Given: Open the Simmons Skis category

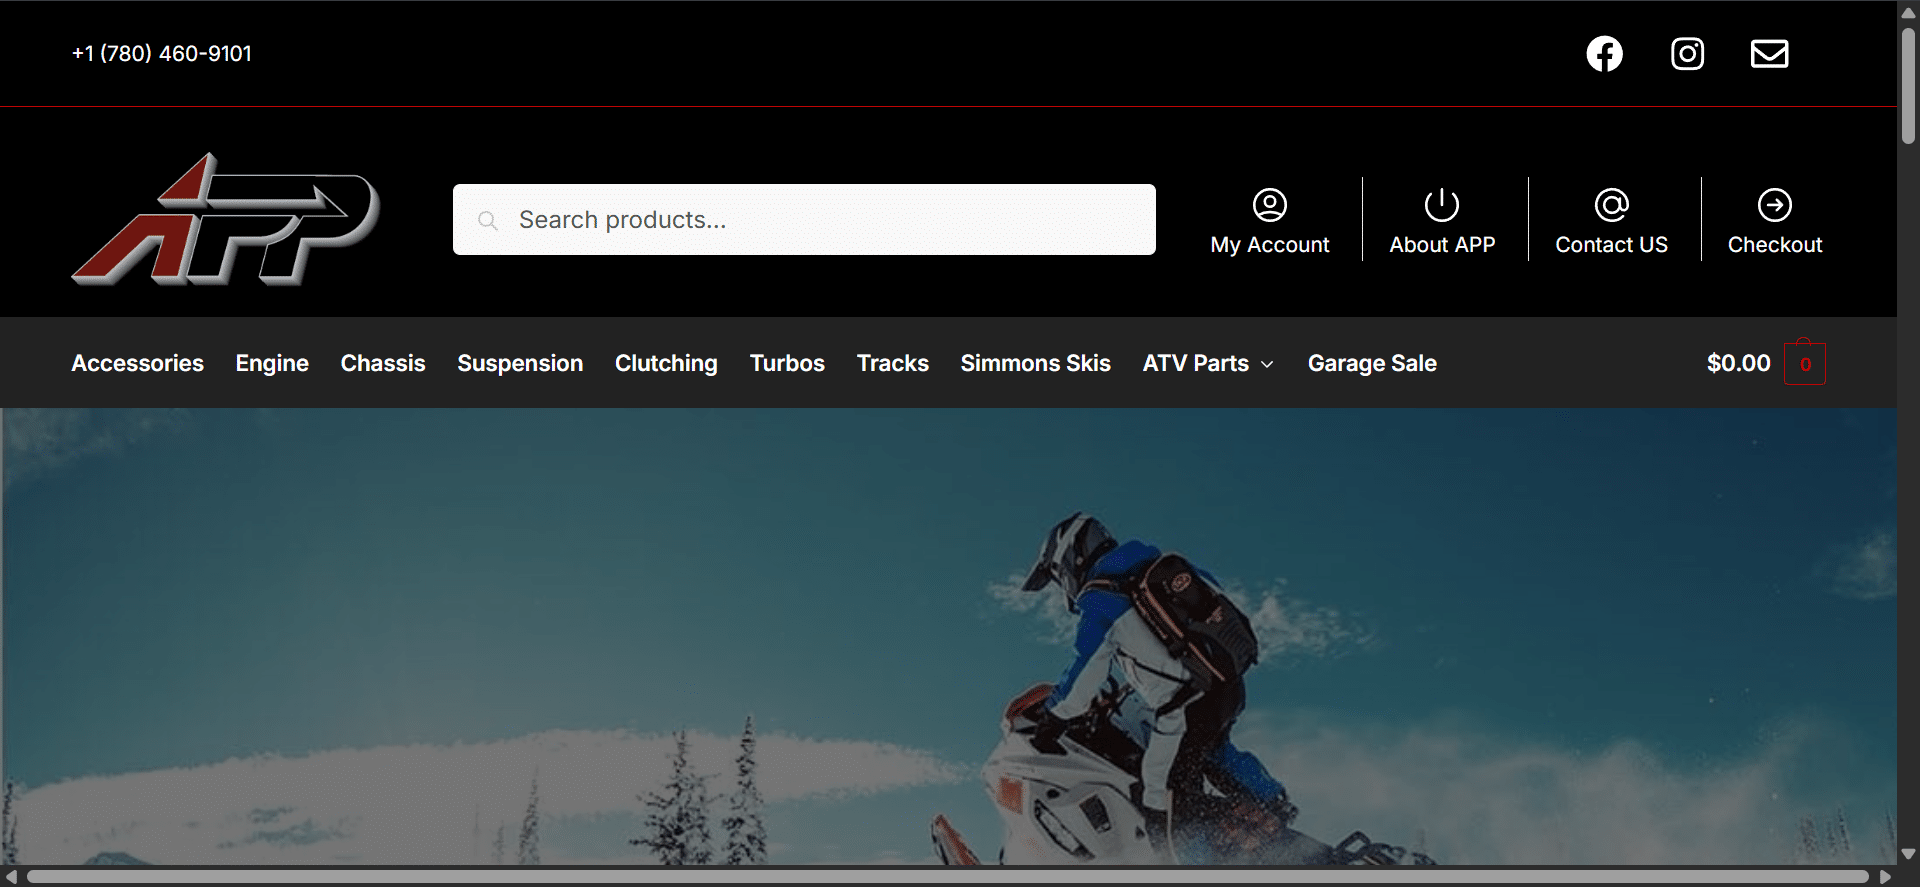Looking at the screenshot, I should click(1035, 363).
